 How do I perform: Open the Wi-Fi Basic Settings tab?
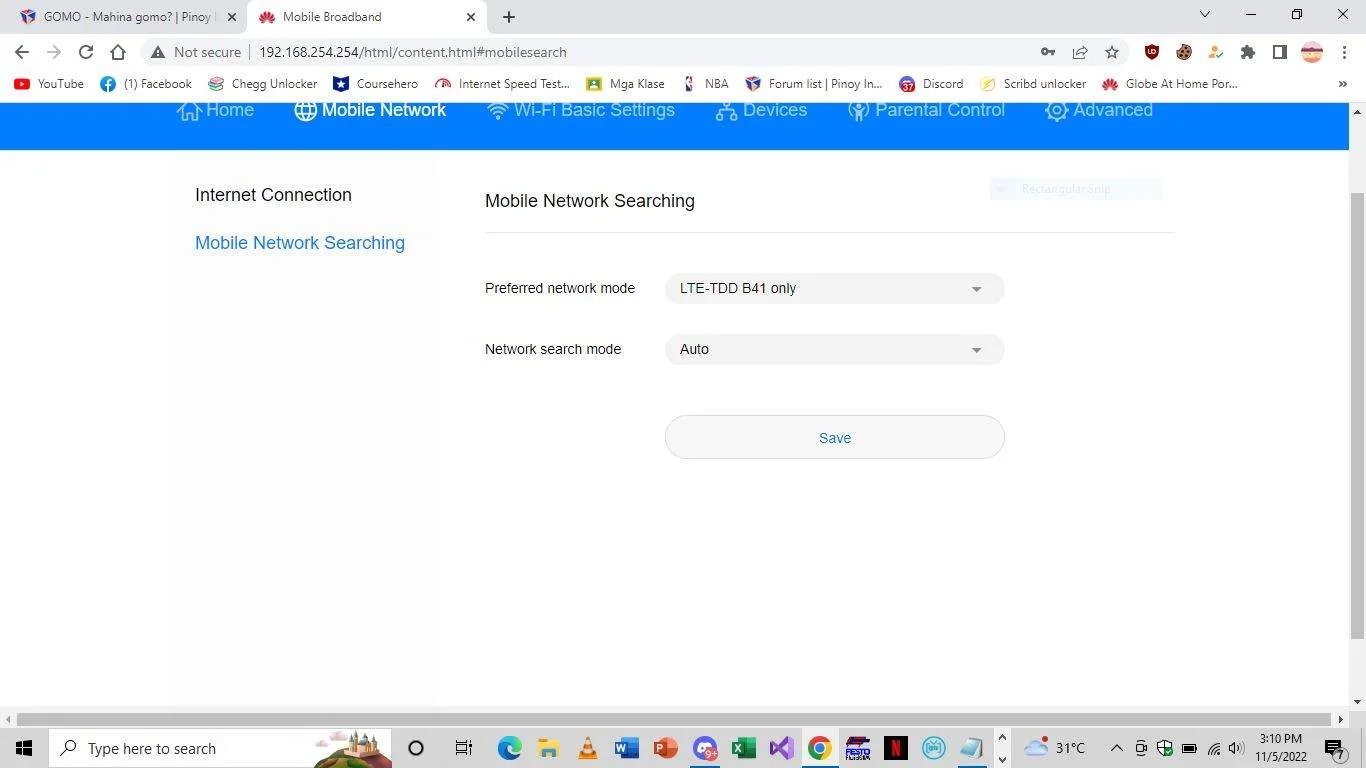pyautogui.click(x=581, y=110)
